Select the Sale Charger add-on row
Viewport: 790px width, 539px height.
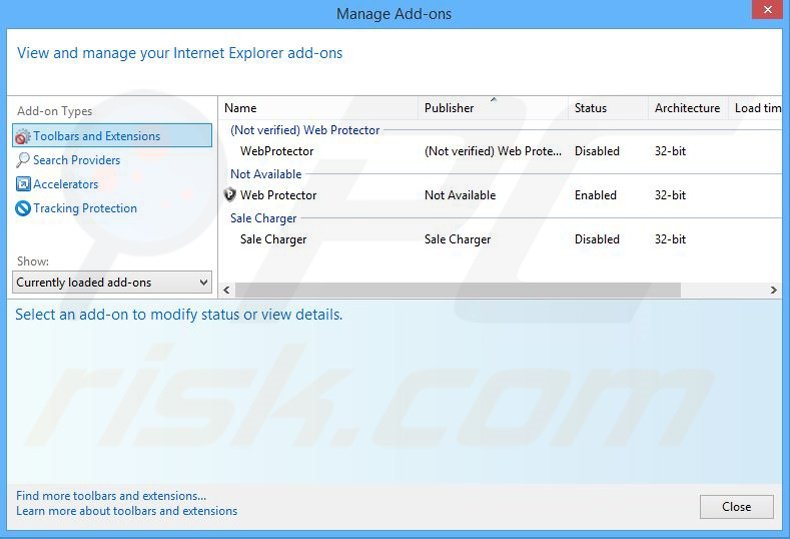(x=501, y=239)
